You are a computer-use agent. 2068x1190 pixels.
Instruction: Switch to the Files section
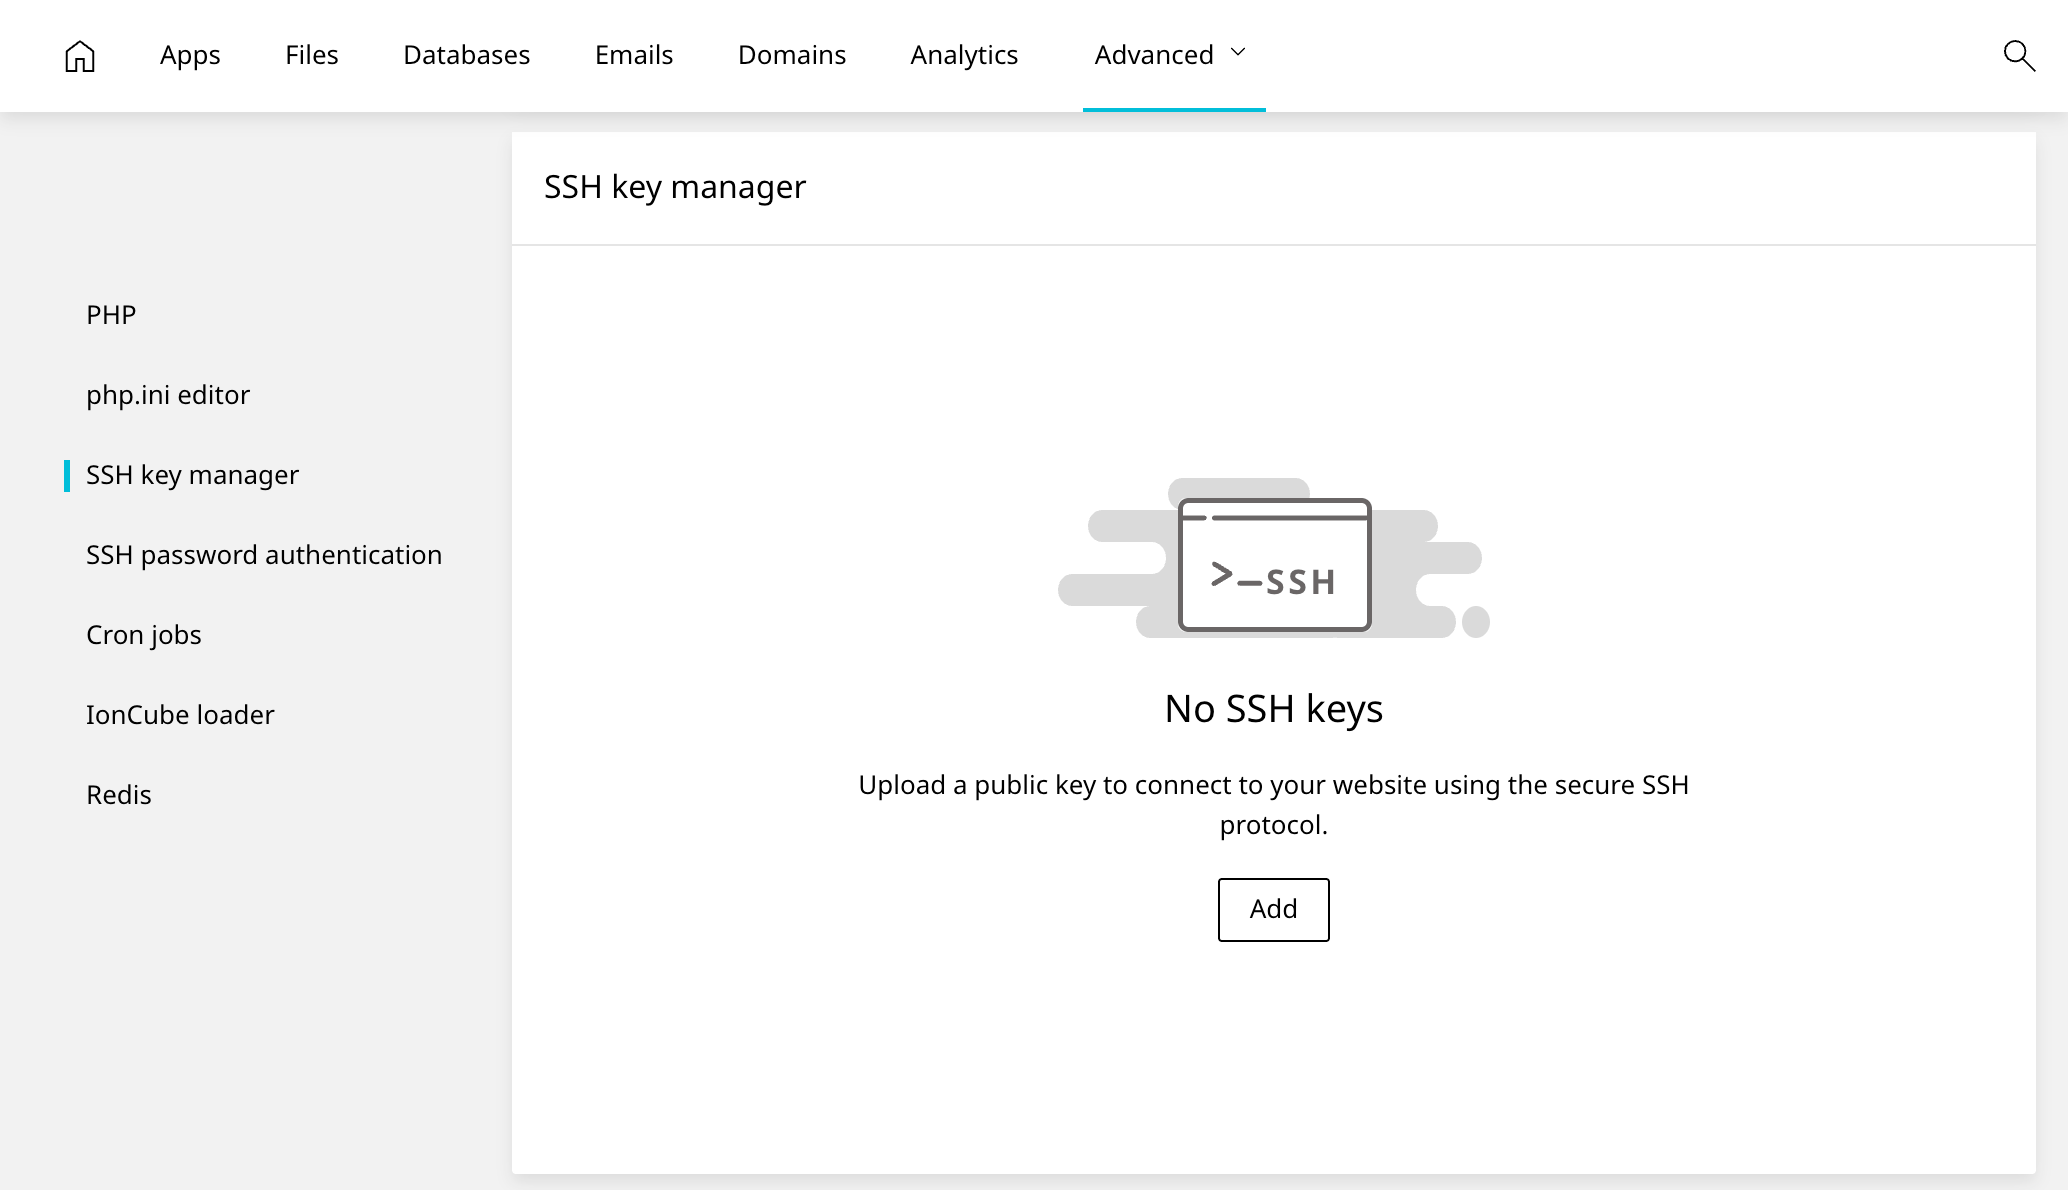click(312, 55)
